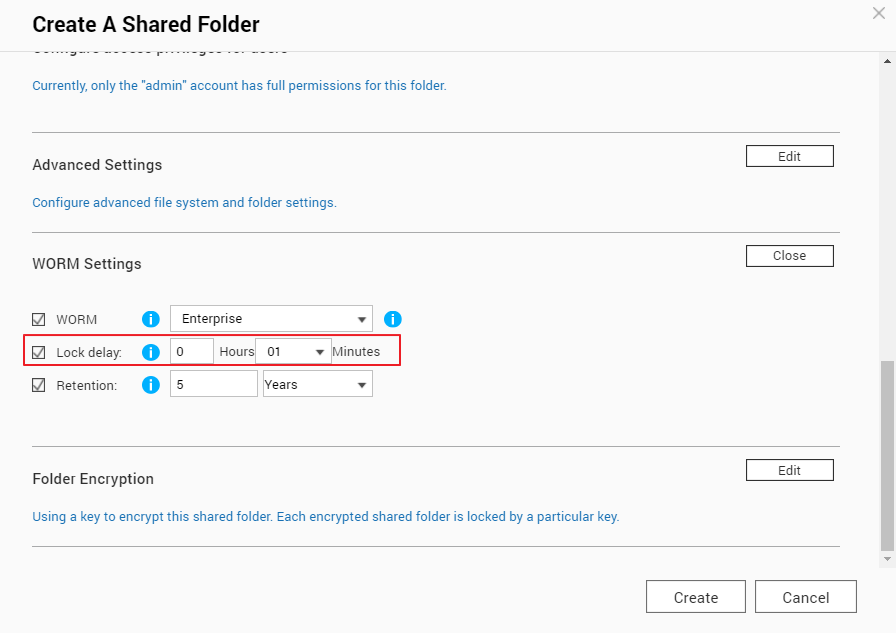Click the Create button

click(x=695, y=597)
